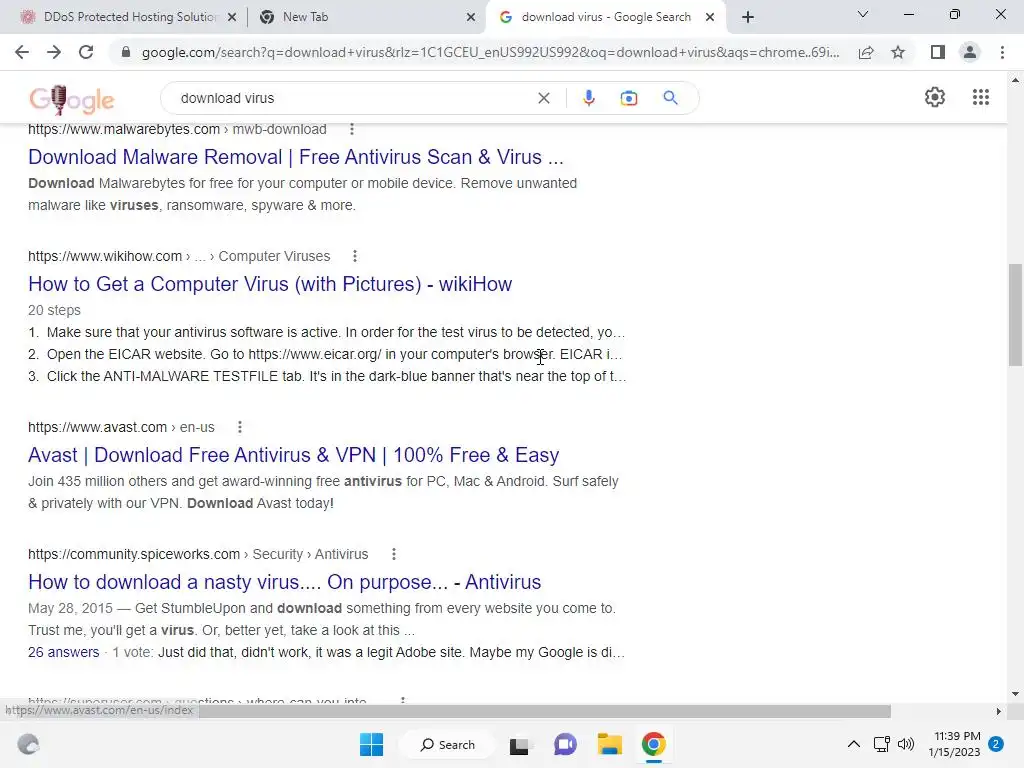1024x768 pixels.
Task: Open network settings tray icon
Action: (x=882, y=744)
